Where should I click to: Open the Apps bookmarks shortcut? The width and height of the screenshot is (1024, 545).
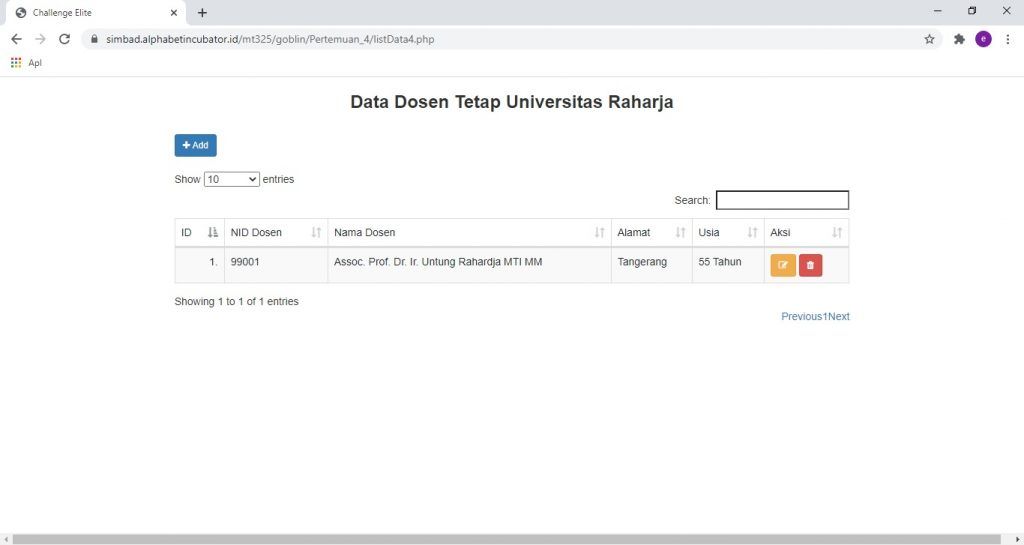[26, 62]
